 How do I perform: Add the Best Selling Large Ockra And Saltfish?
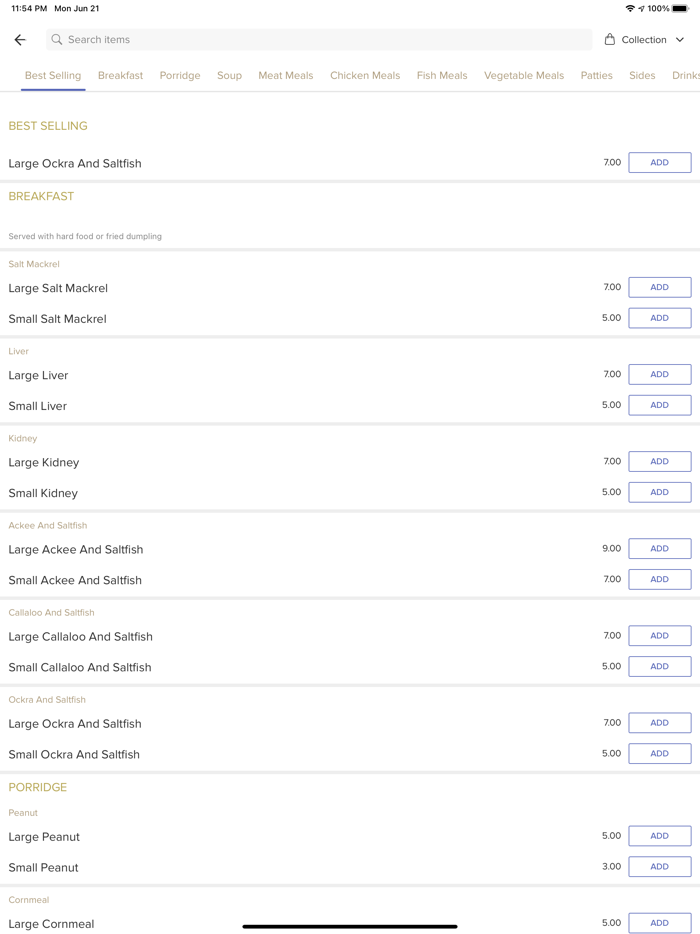coord(659,163)
